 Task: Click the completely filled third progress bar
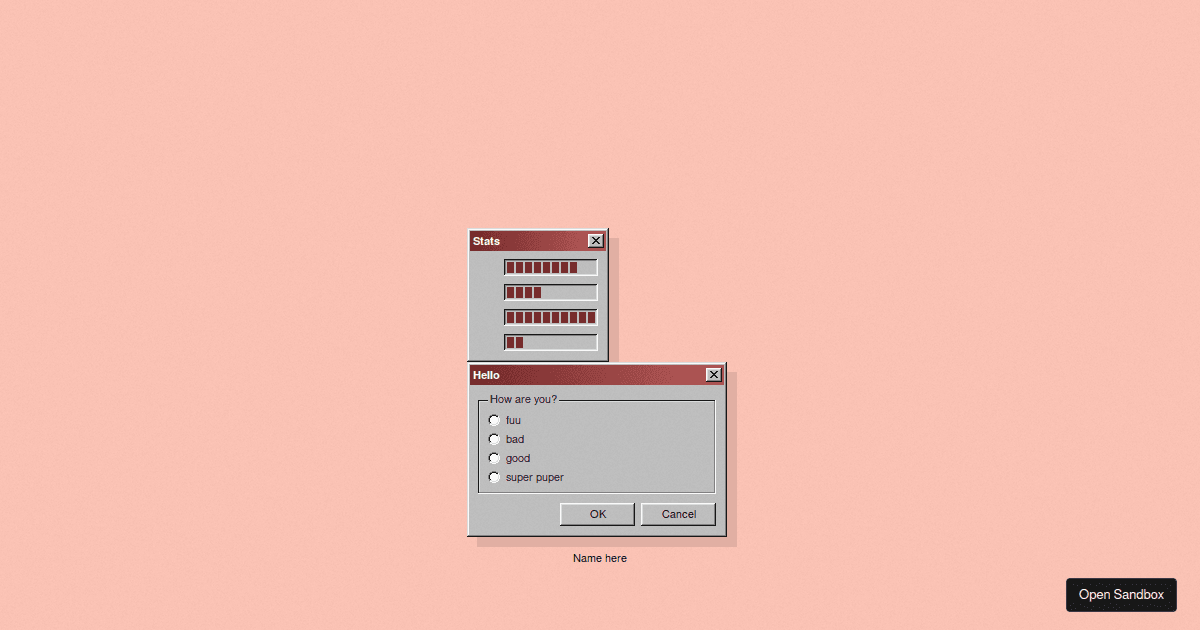pos(551,317)
